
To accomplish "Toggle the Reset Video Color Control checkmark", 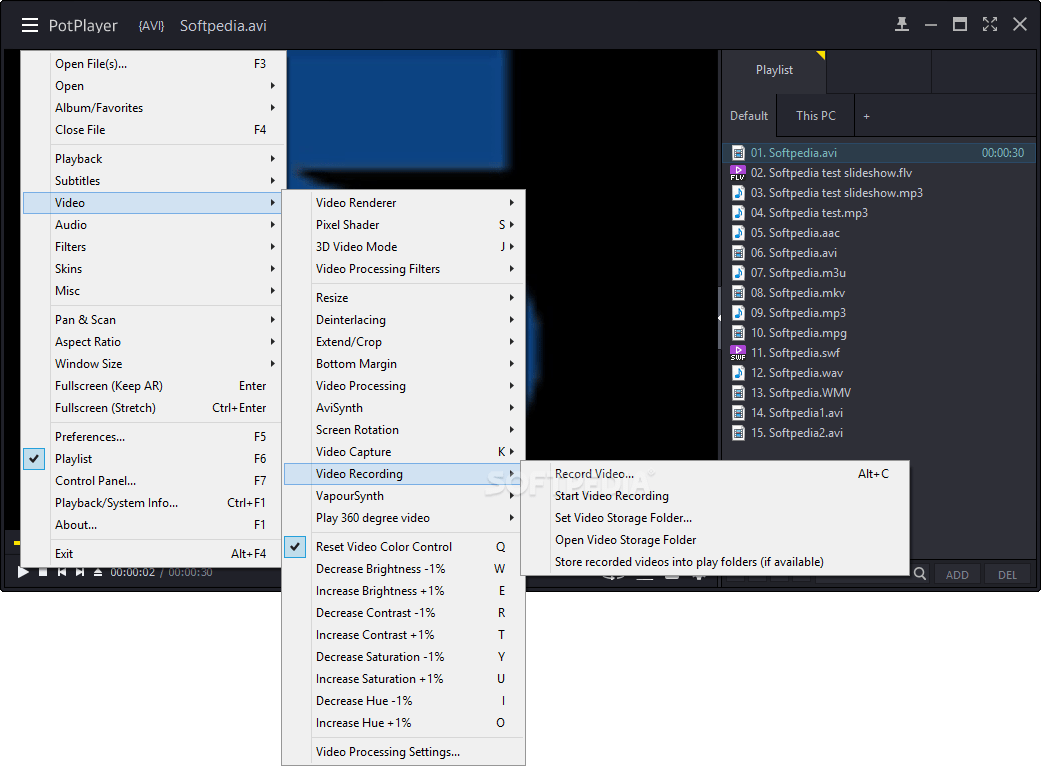I will click(x=295, y=546).
